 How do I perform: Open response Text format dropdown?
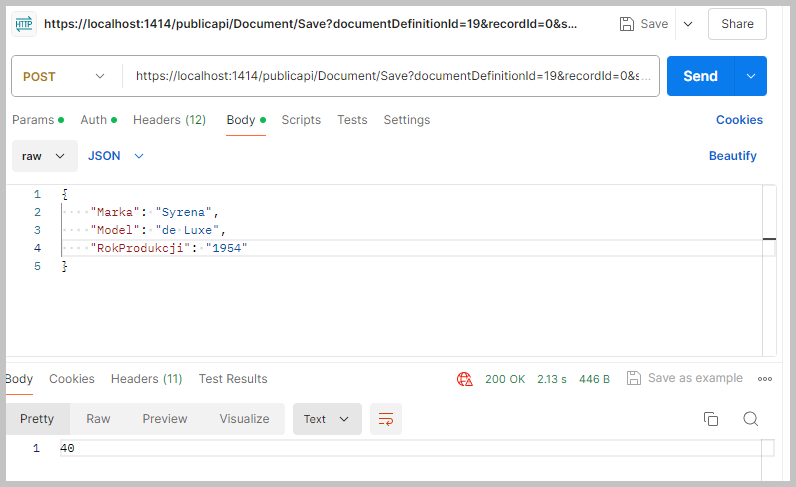point(326,419)
